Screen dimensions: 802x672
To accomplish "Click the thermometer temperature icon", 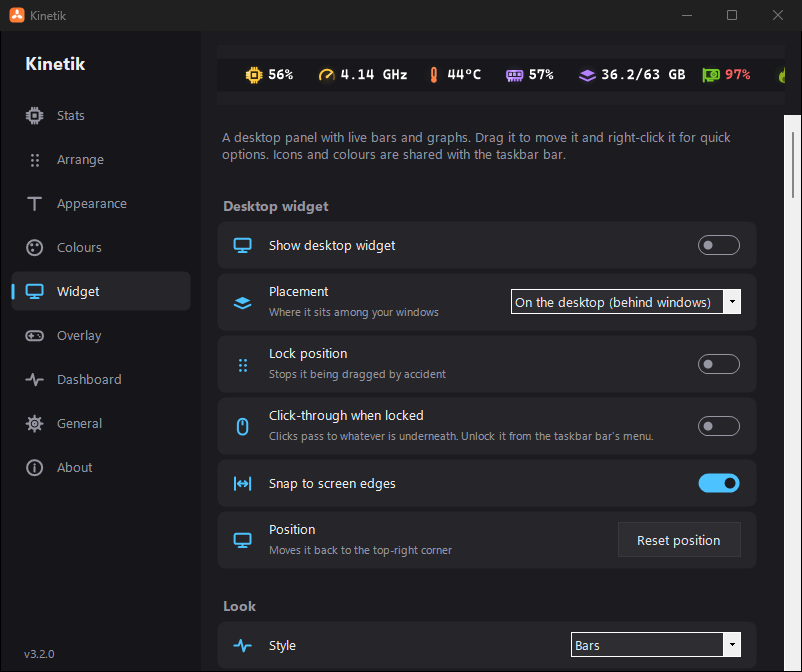I will 434,75.
